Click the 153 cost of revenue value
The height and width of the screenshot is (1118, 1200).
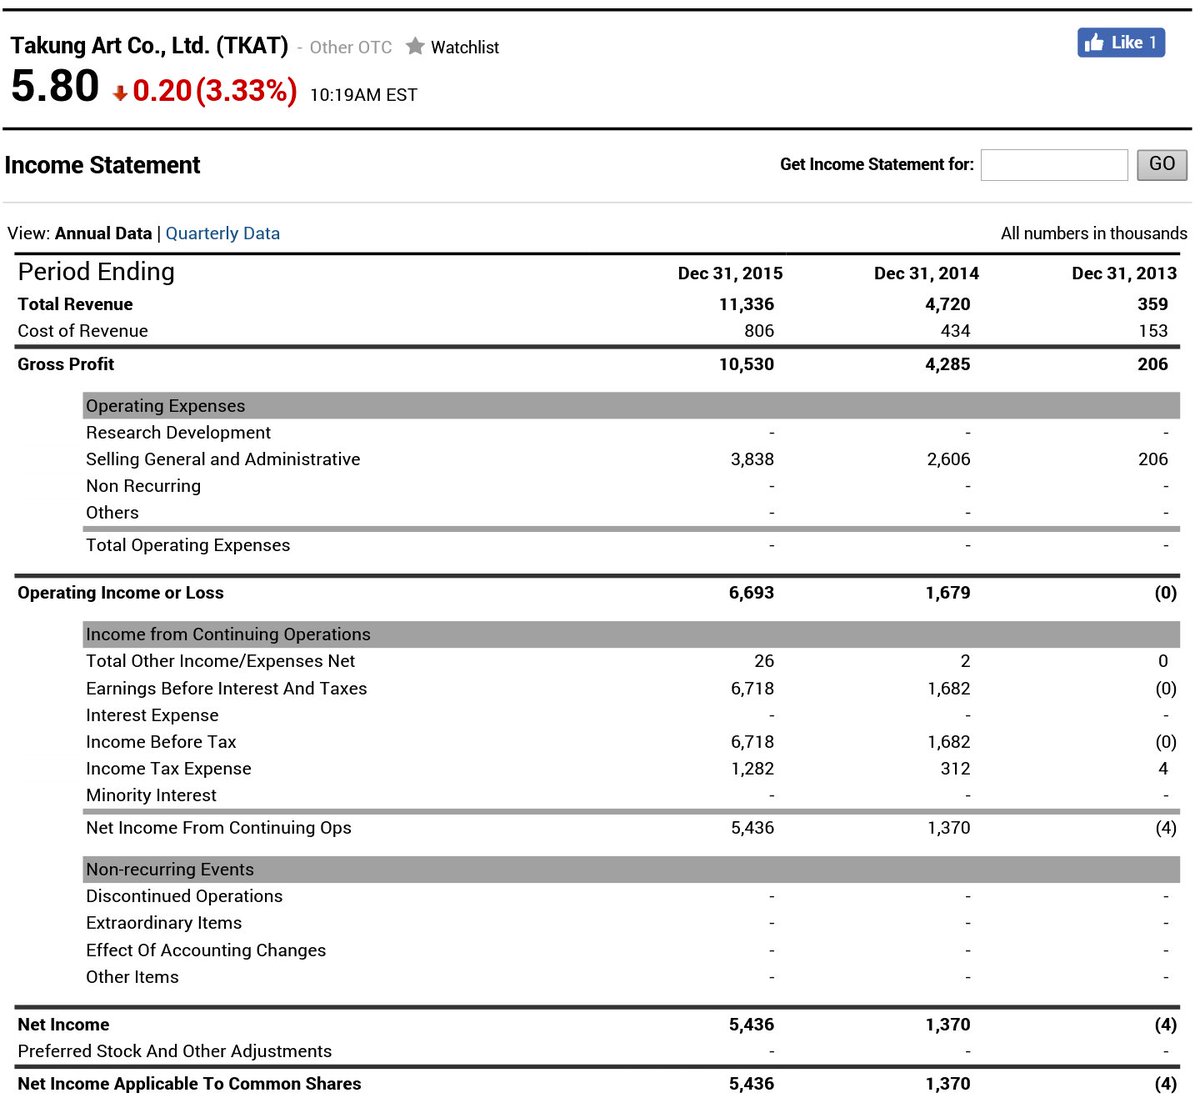click(1153, 331)
